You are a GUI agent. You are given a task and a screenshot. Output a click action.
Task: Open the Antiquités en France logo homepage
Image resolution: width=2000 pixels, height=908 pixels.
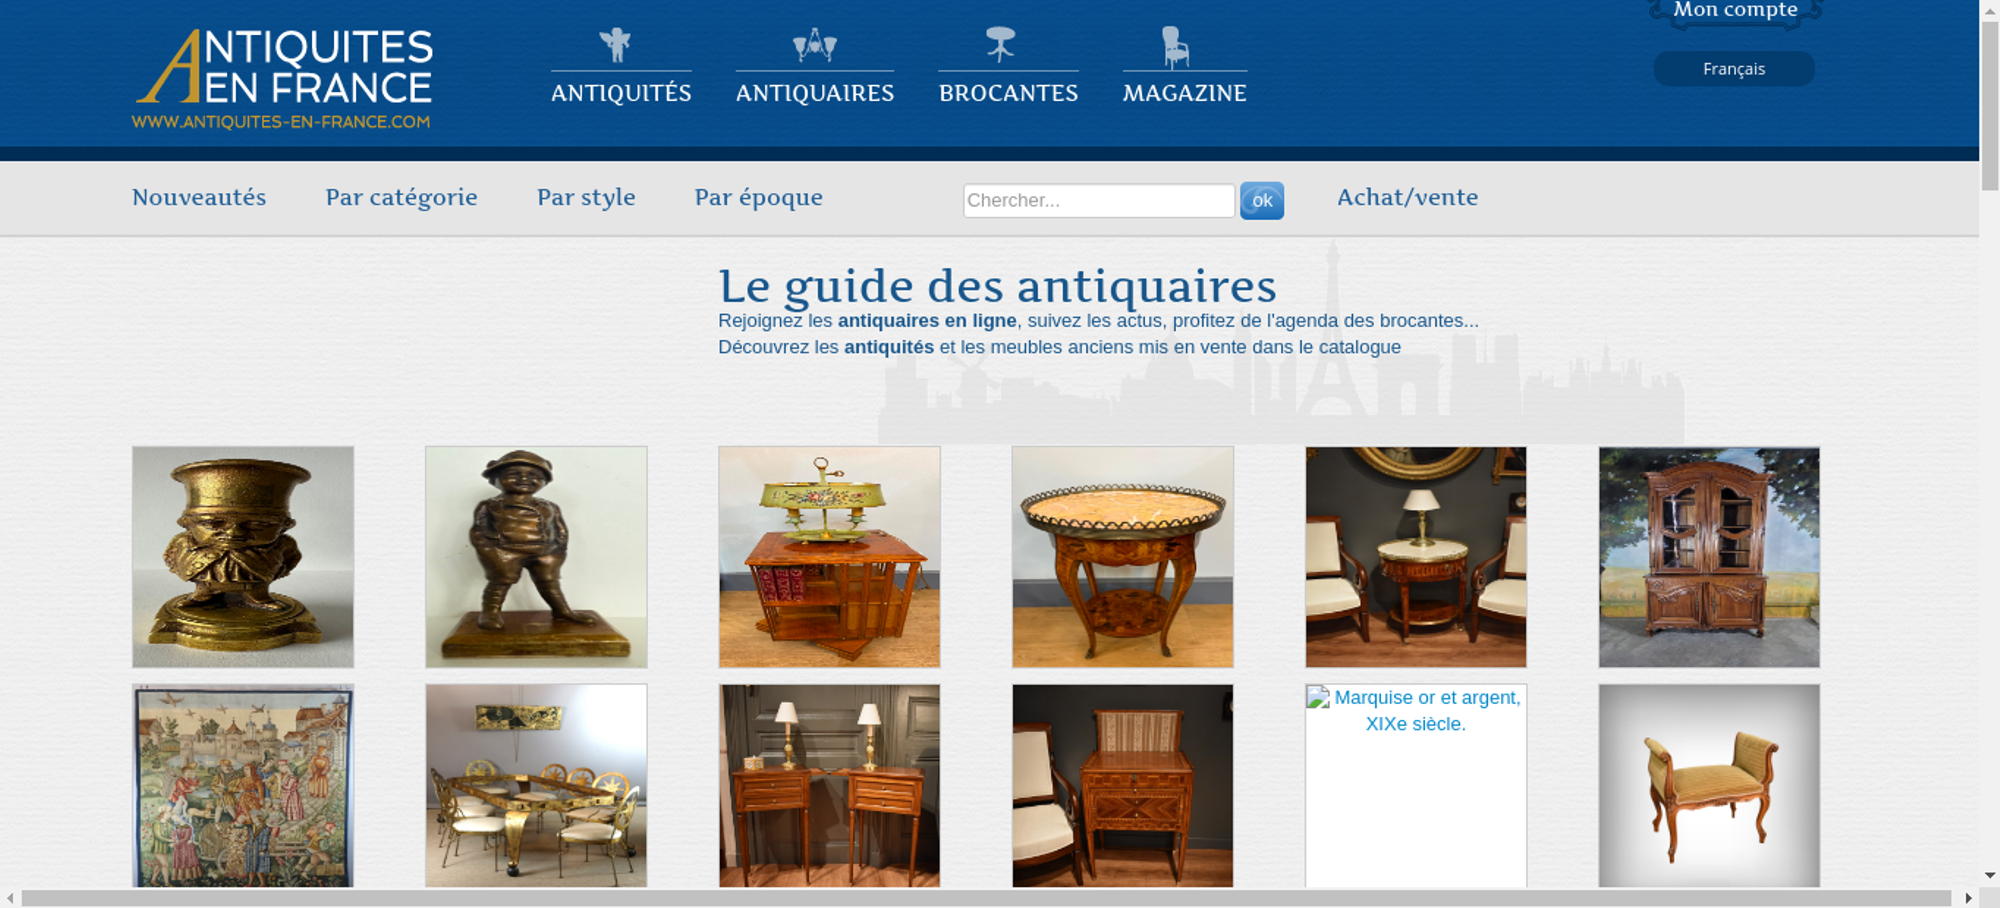(283, 79)
